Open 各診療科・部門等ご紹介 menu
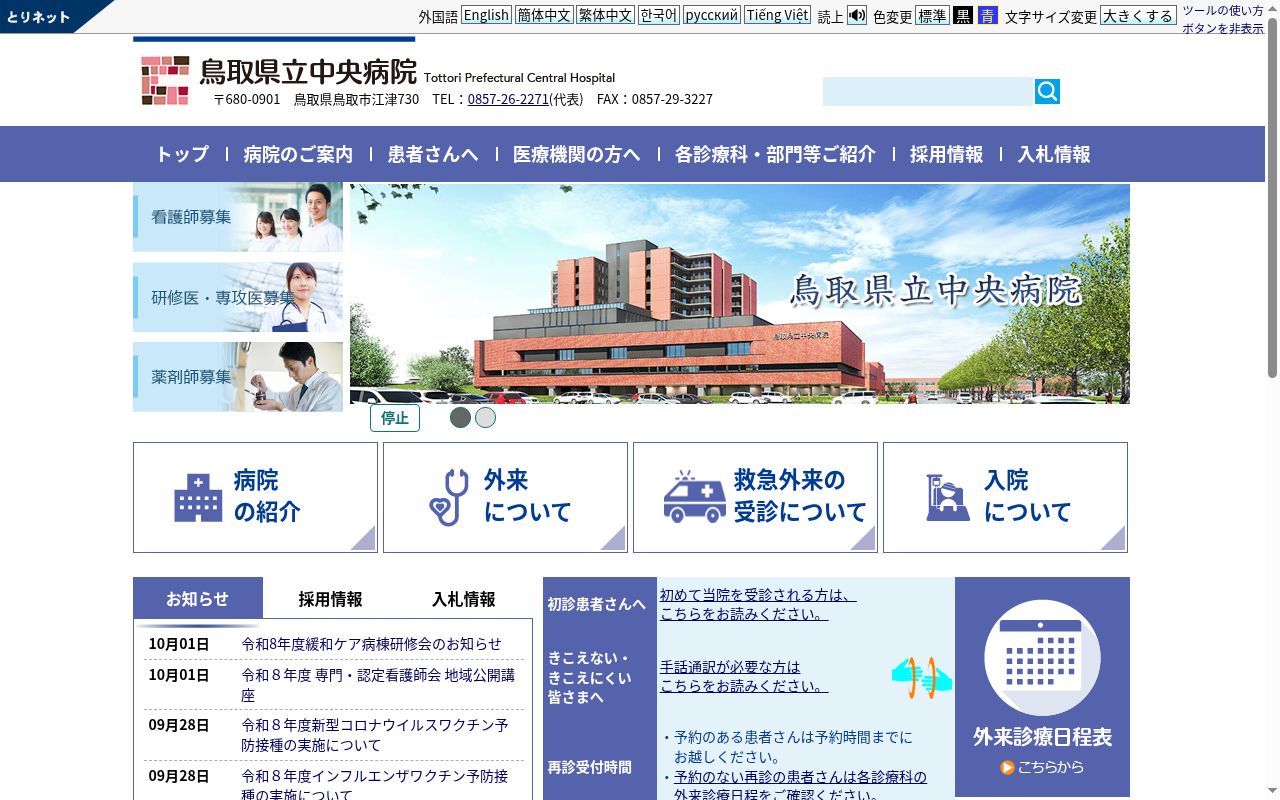 click(x=775, y=154)
